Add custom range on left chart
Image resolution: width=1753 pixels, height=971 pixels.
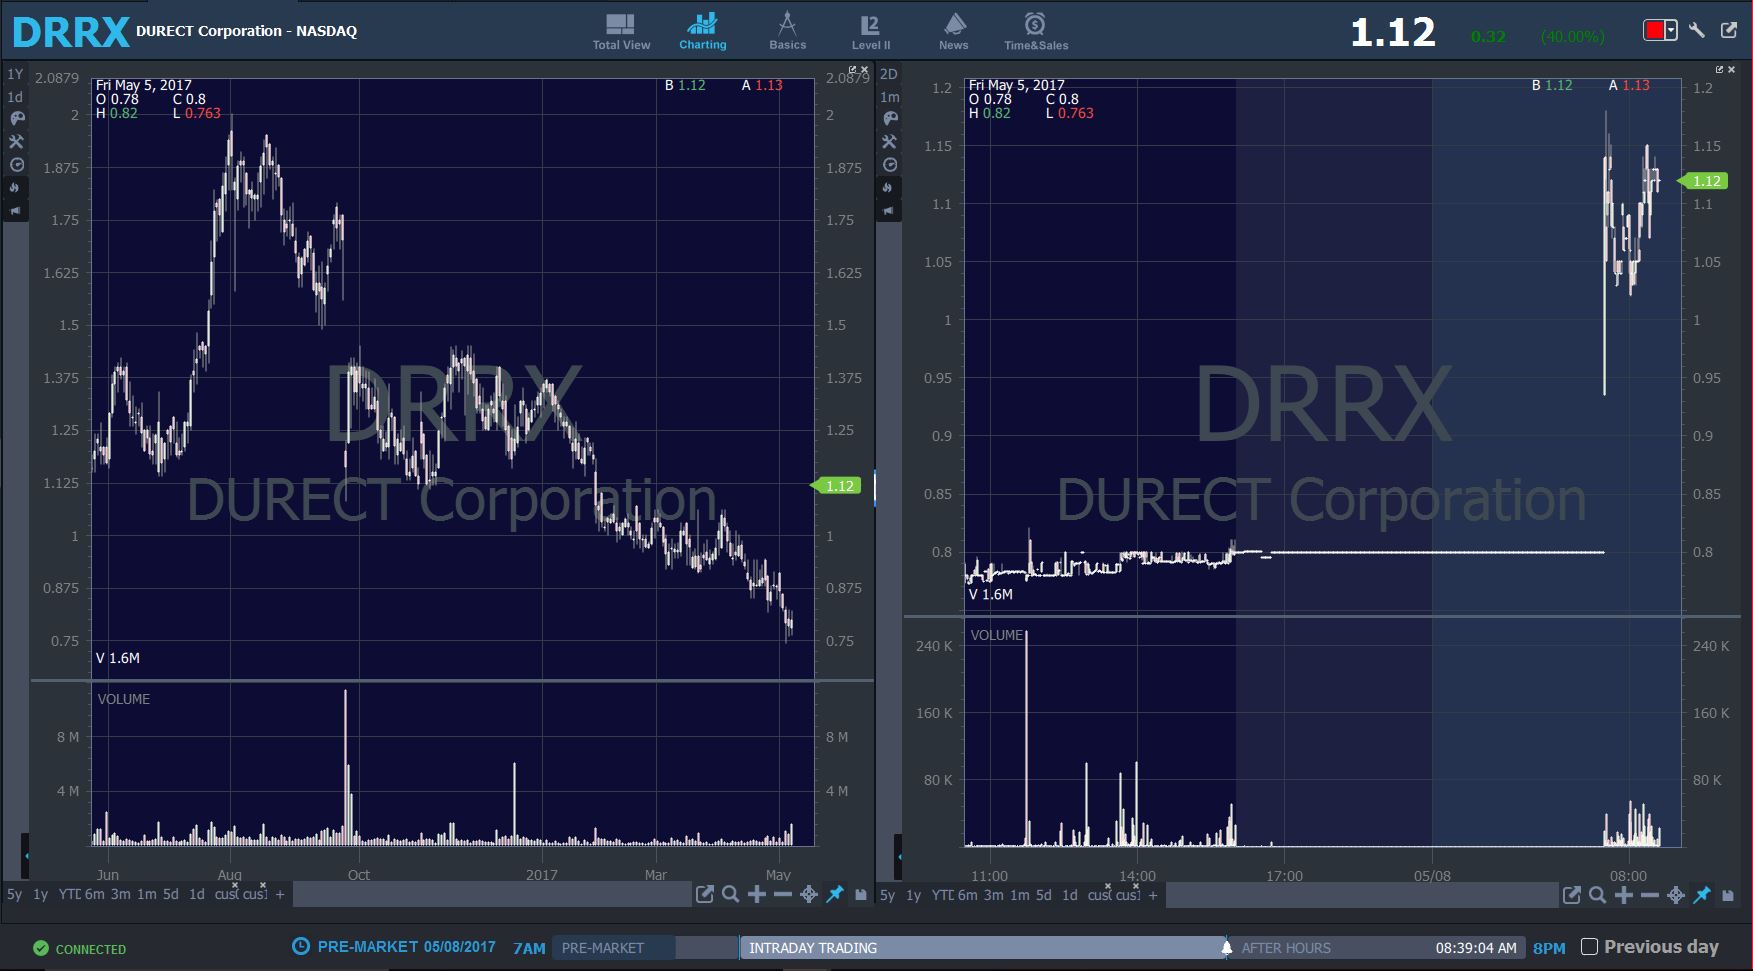point(280,895)
